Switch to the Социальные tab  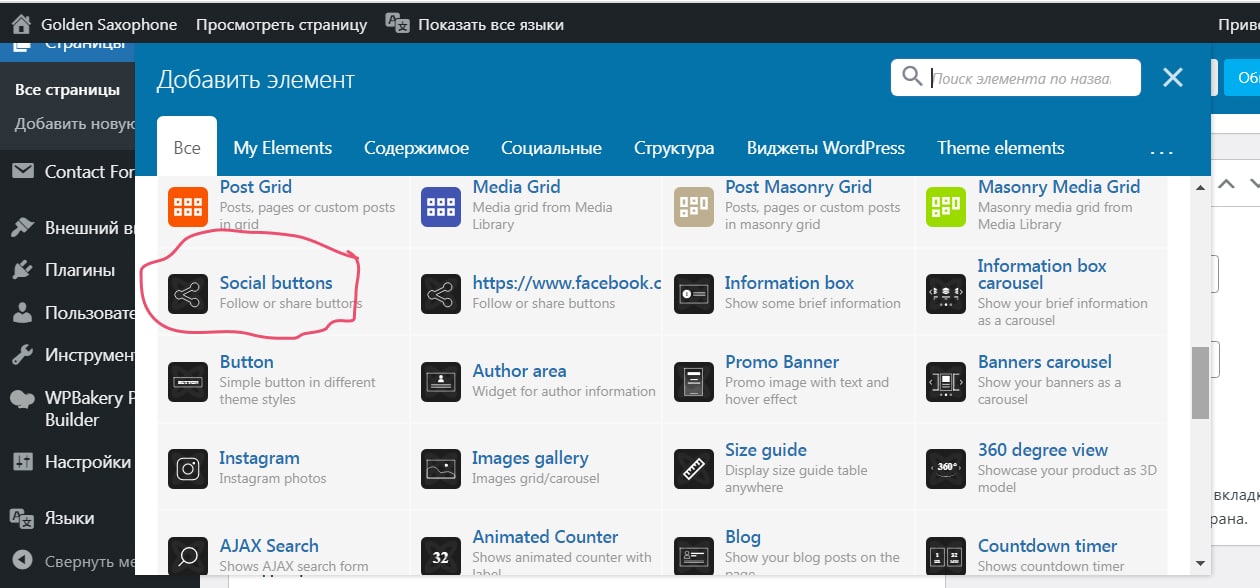pos(551,148)
